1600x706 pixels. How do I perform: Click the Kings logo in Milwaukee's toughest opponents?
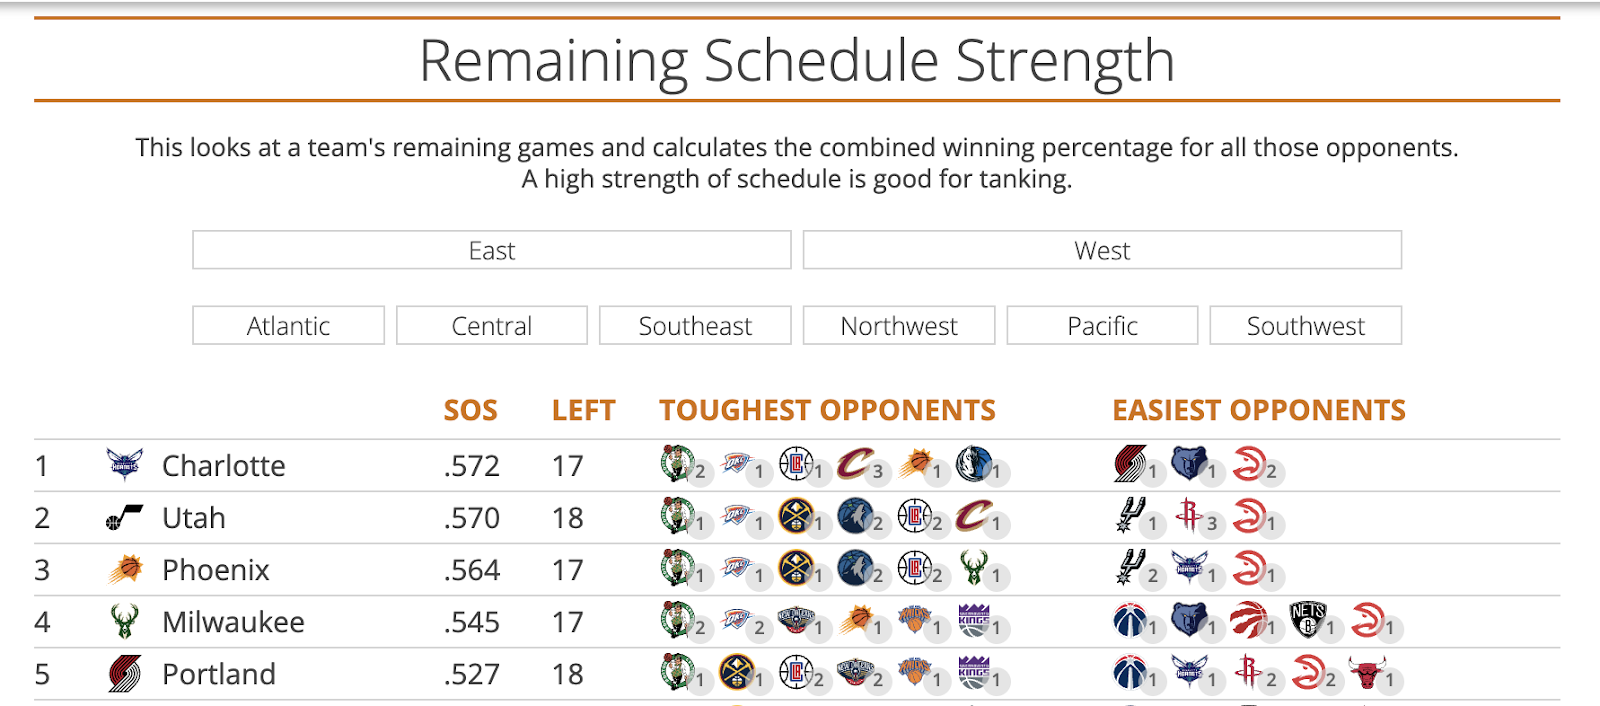click(973, 619)
